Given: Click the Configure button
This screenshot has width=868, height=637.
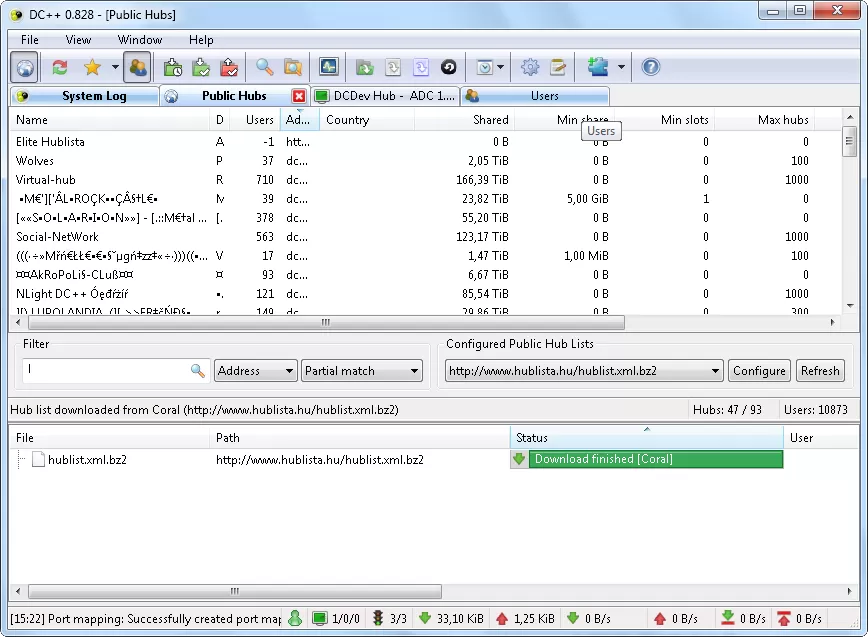Looking at the screenshot, I should pyautogui.click(x=759, y=370).
